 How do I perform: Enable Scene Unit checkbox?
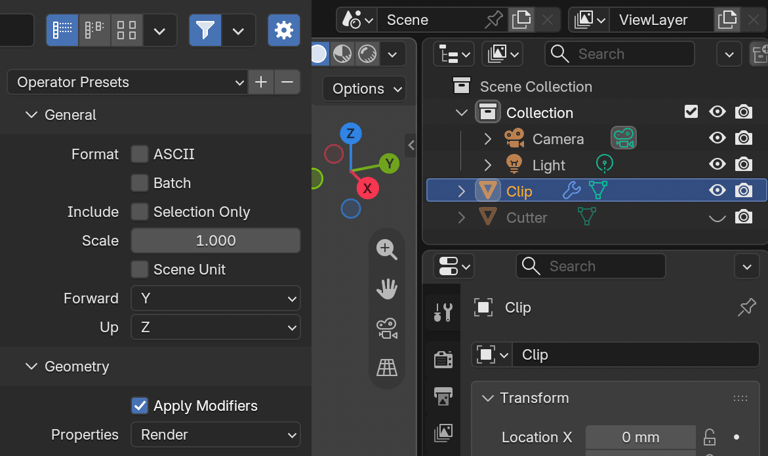coord(140,269)
